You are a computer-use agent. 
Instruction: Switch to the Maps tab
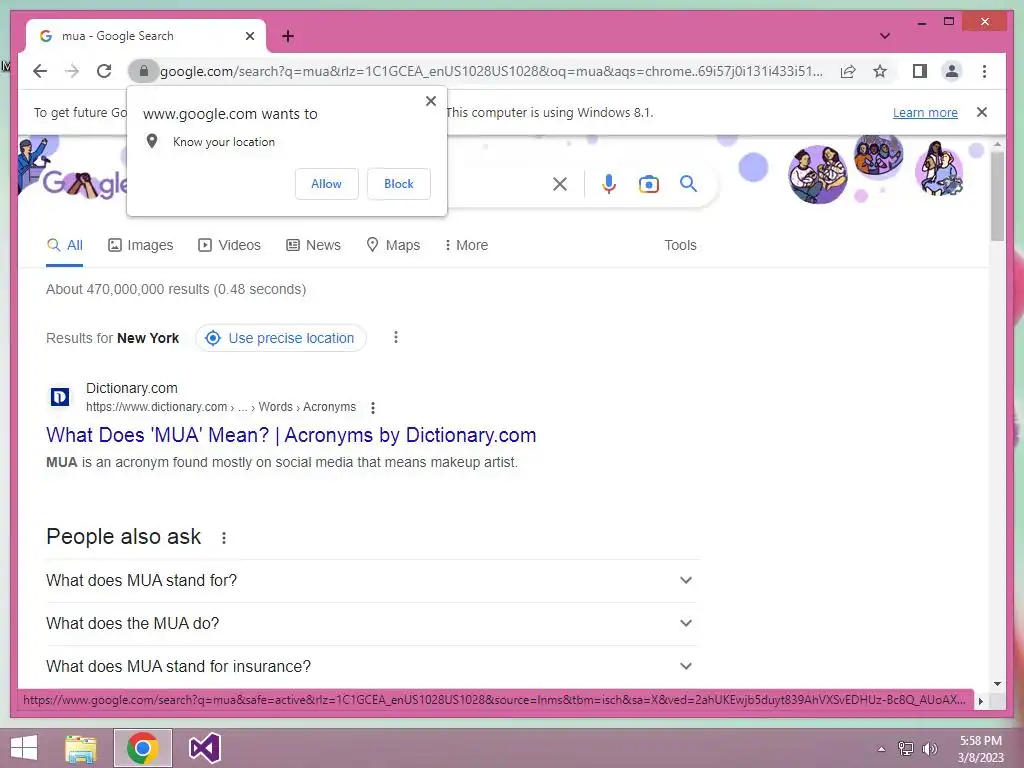[x=393, y=246]
